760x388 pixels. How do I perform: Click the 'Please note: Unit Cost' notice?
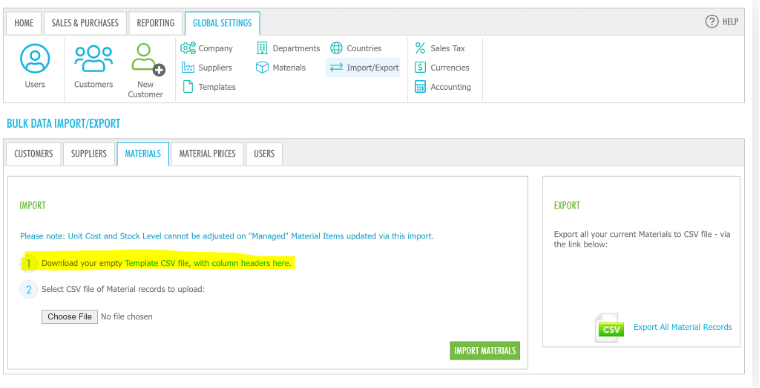pyautogui.click(x=227, y=236)
